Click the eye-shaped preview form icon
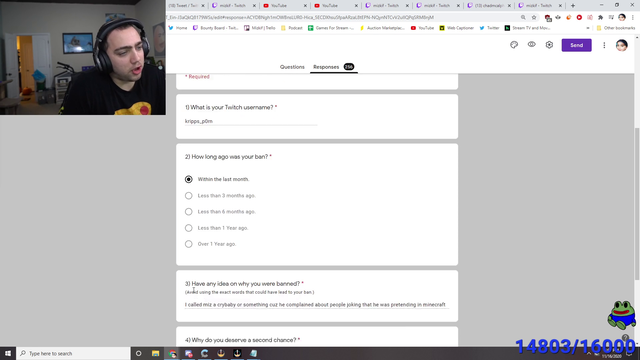Screen dimensions: 640x360 (531, 44)
